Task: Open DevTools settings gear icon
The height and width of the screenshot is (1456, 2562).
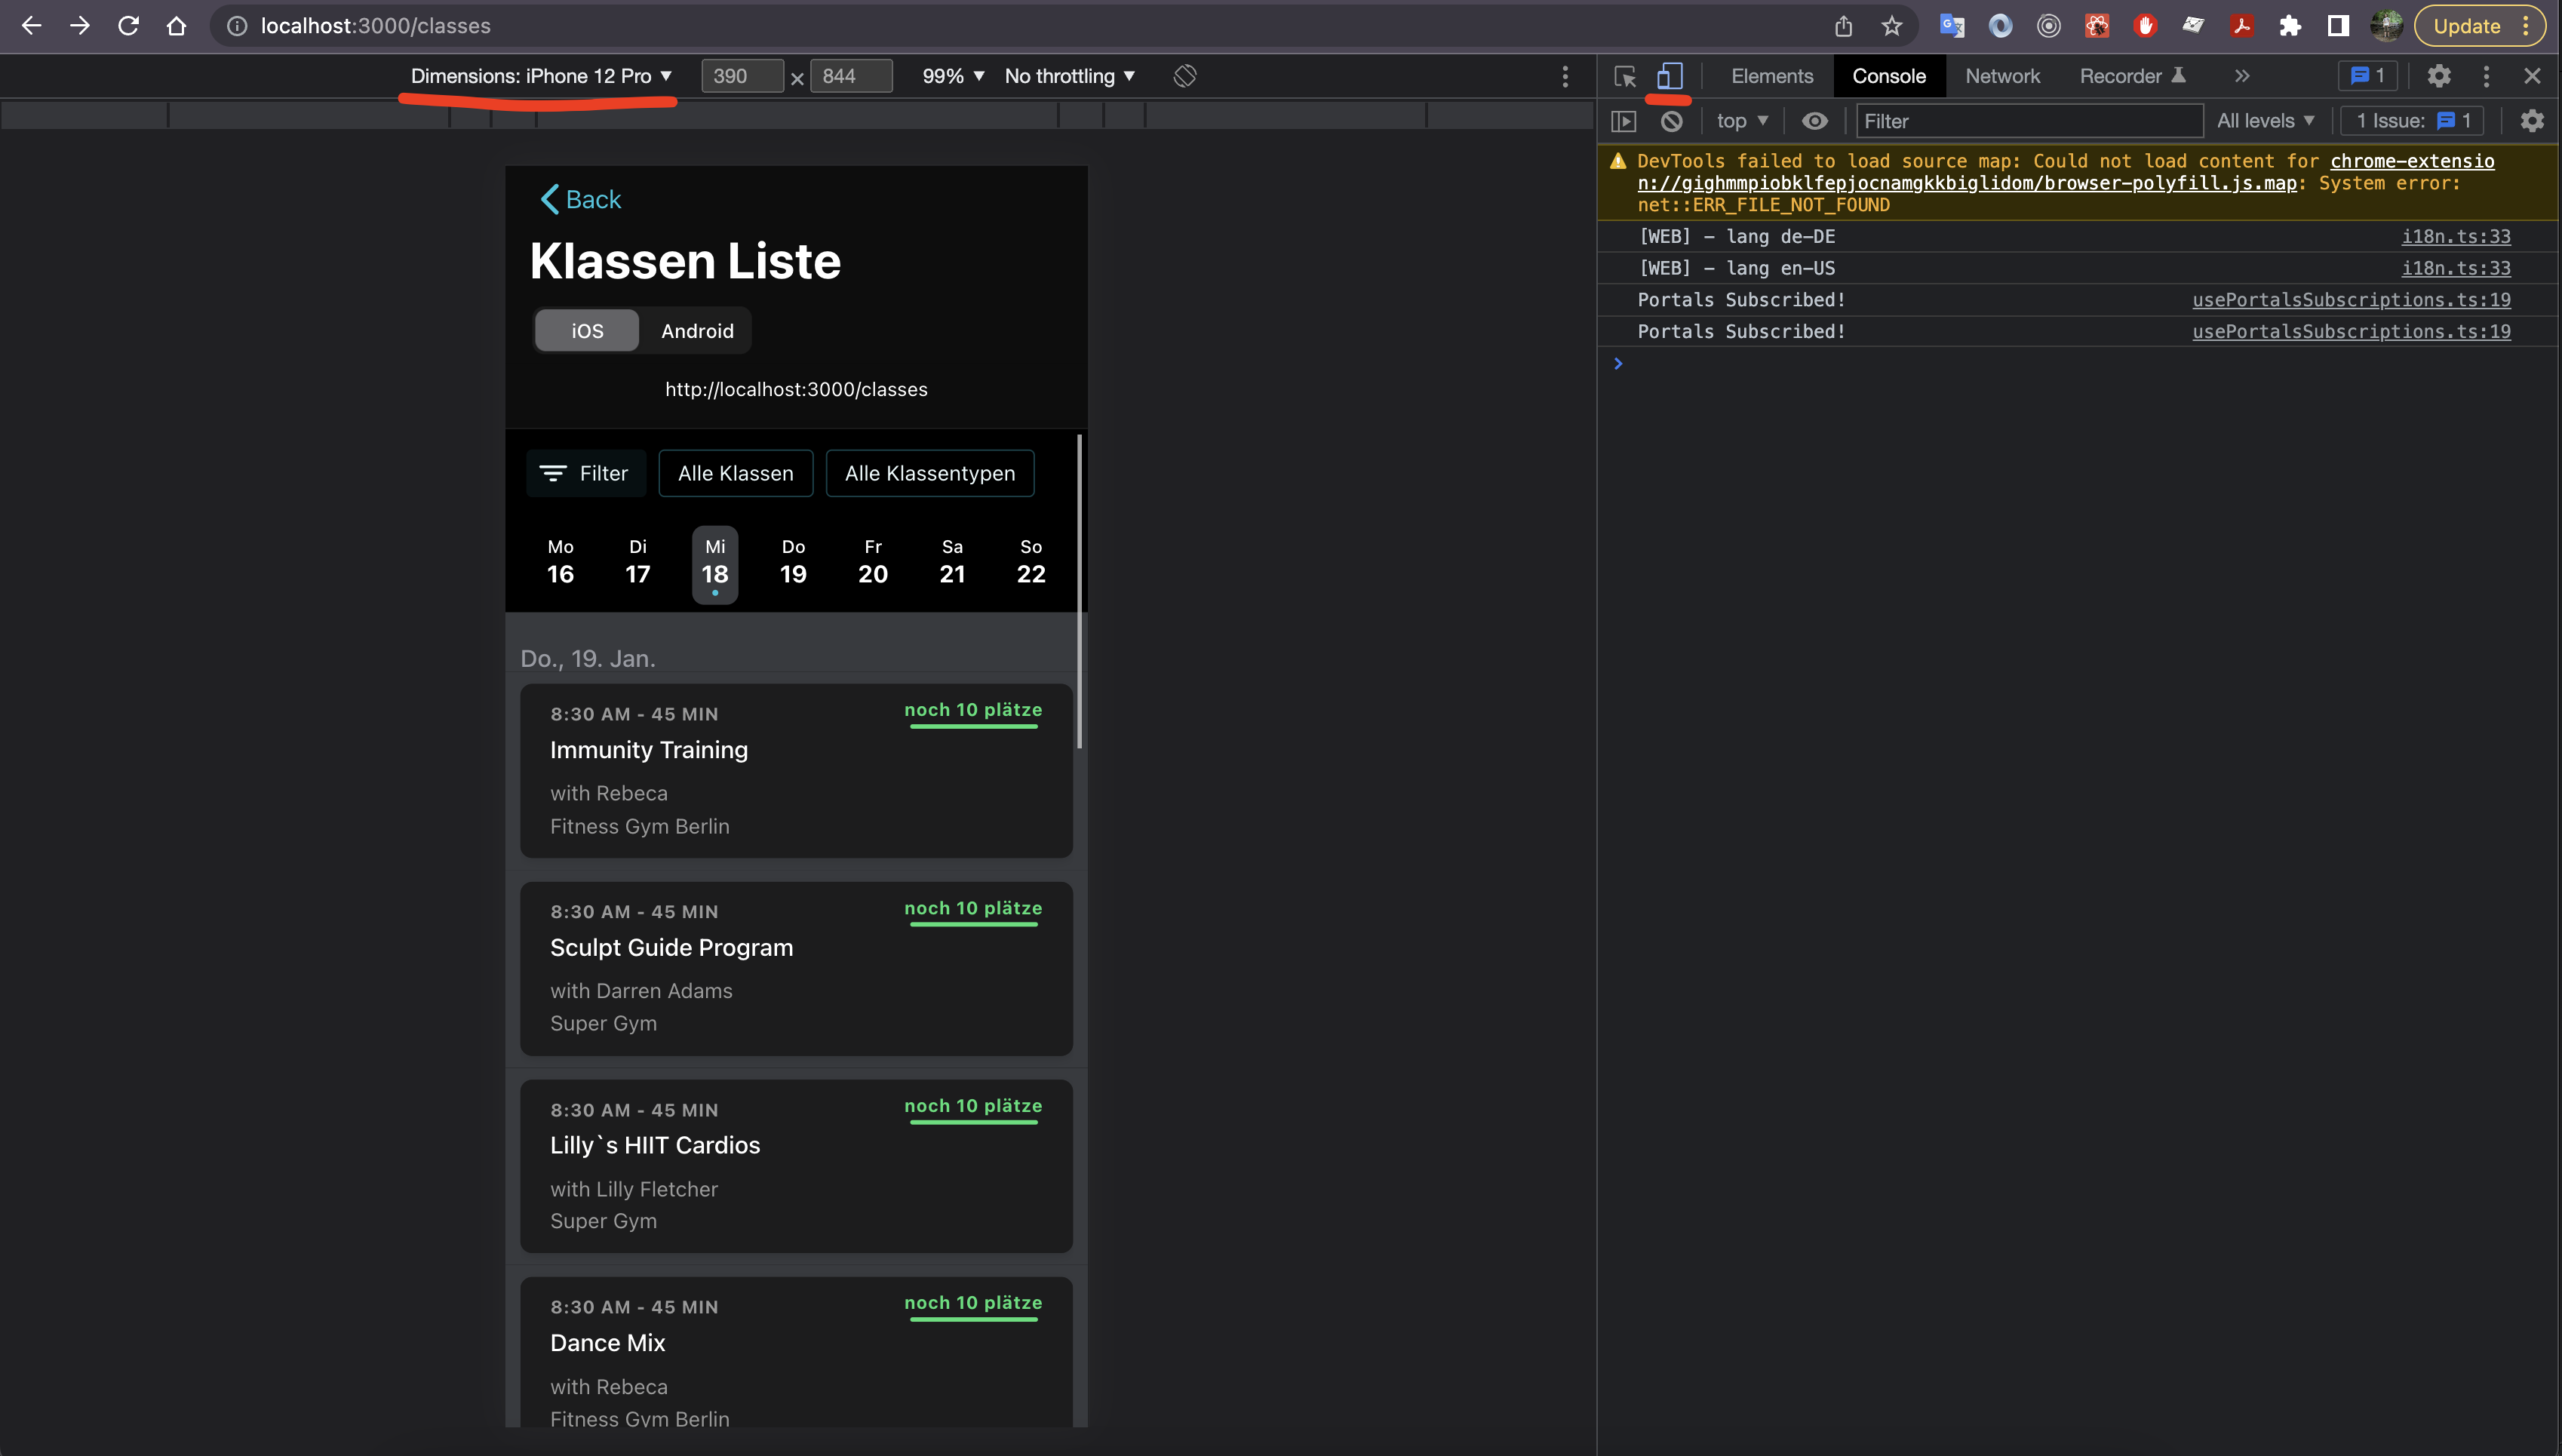Action: coord(2439,76)
